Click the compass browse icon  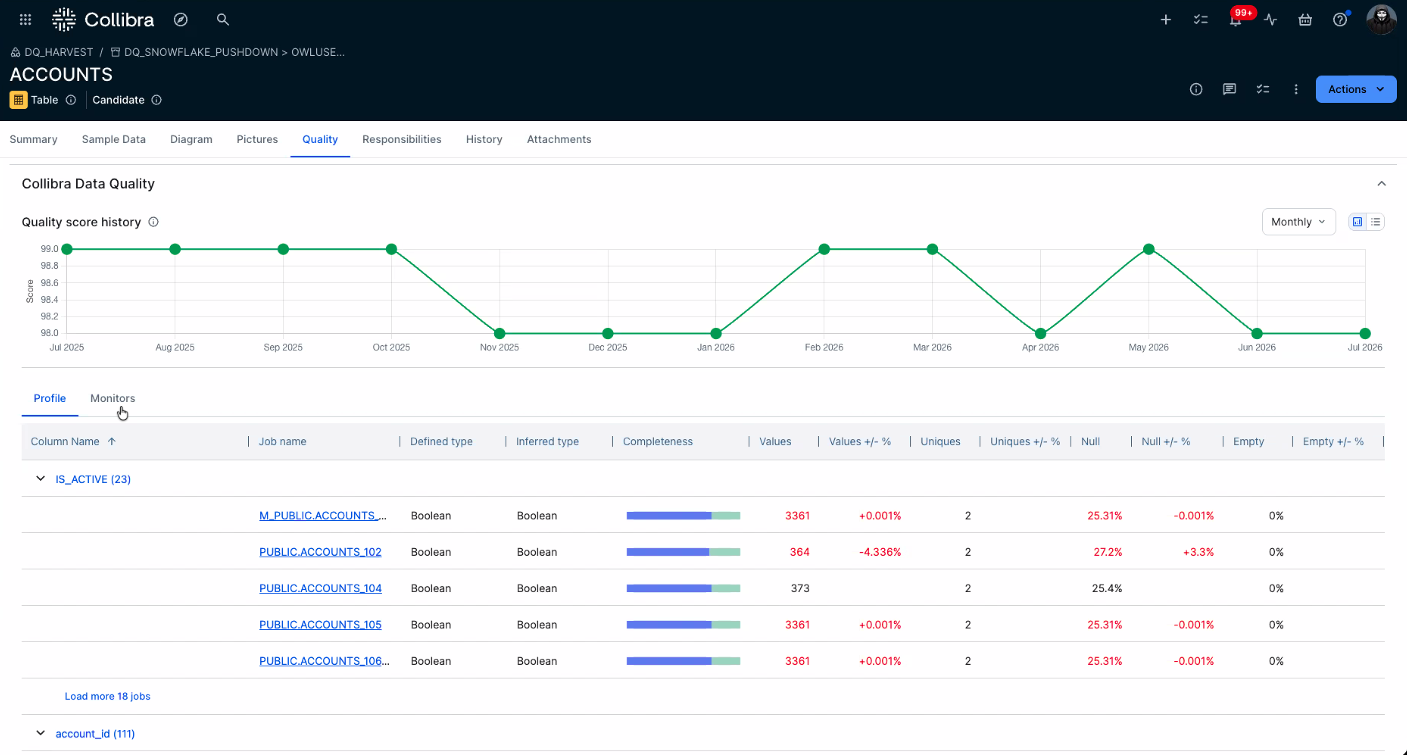click(x=181, y=19)
